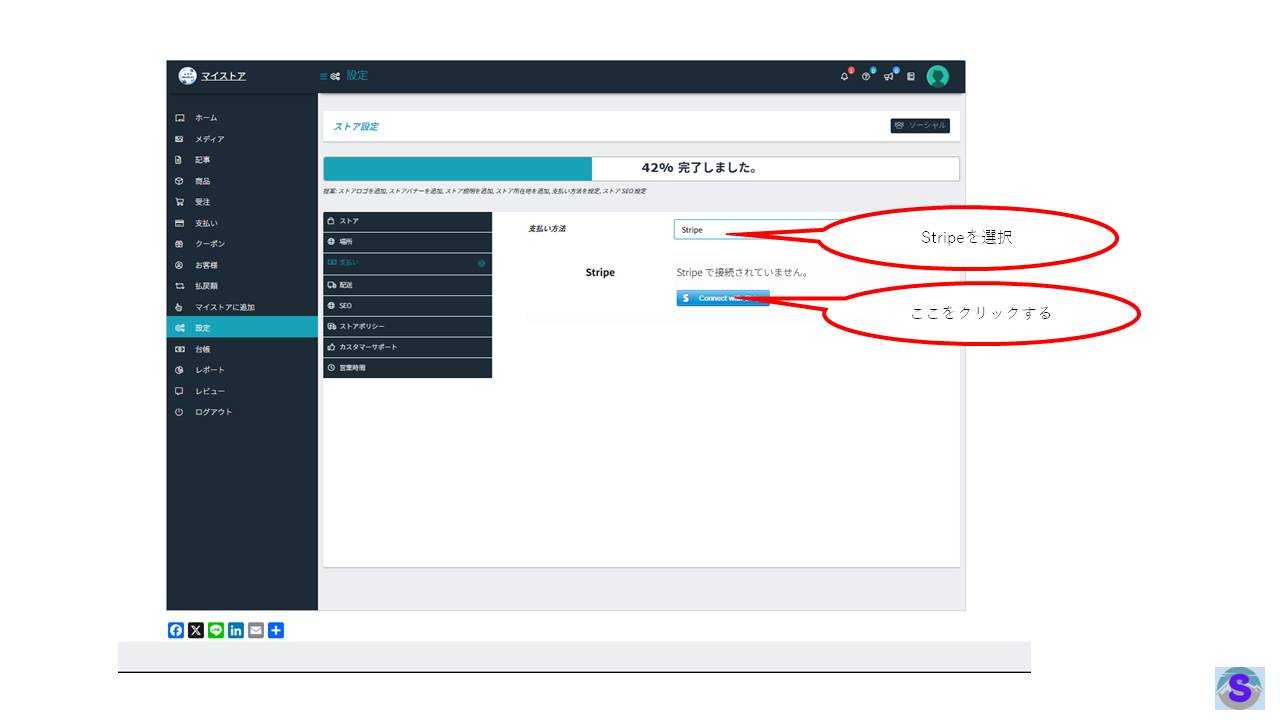Image resolution: width=1280 pixels, height=720 pixels.
Task: Open ホーム in the sidebar
Action: pos(242,118)
